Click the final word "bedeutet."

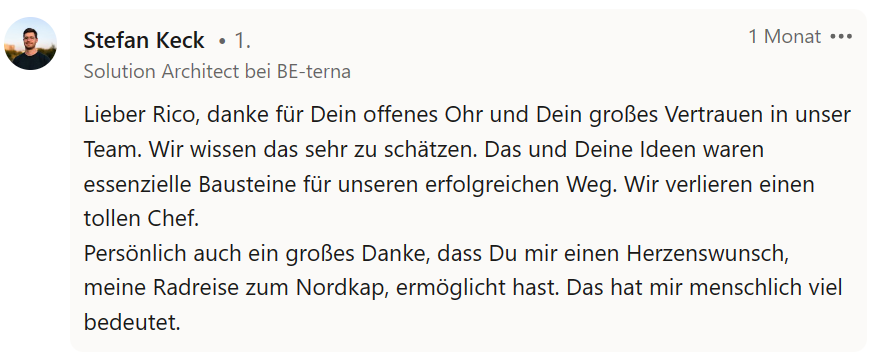click(x=132, y=322)
